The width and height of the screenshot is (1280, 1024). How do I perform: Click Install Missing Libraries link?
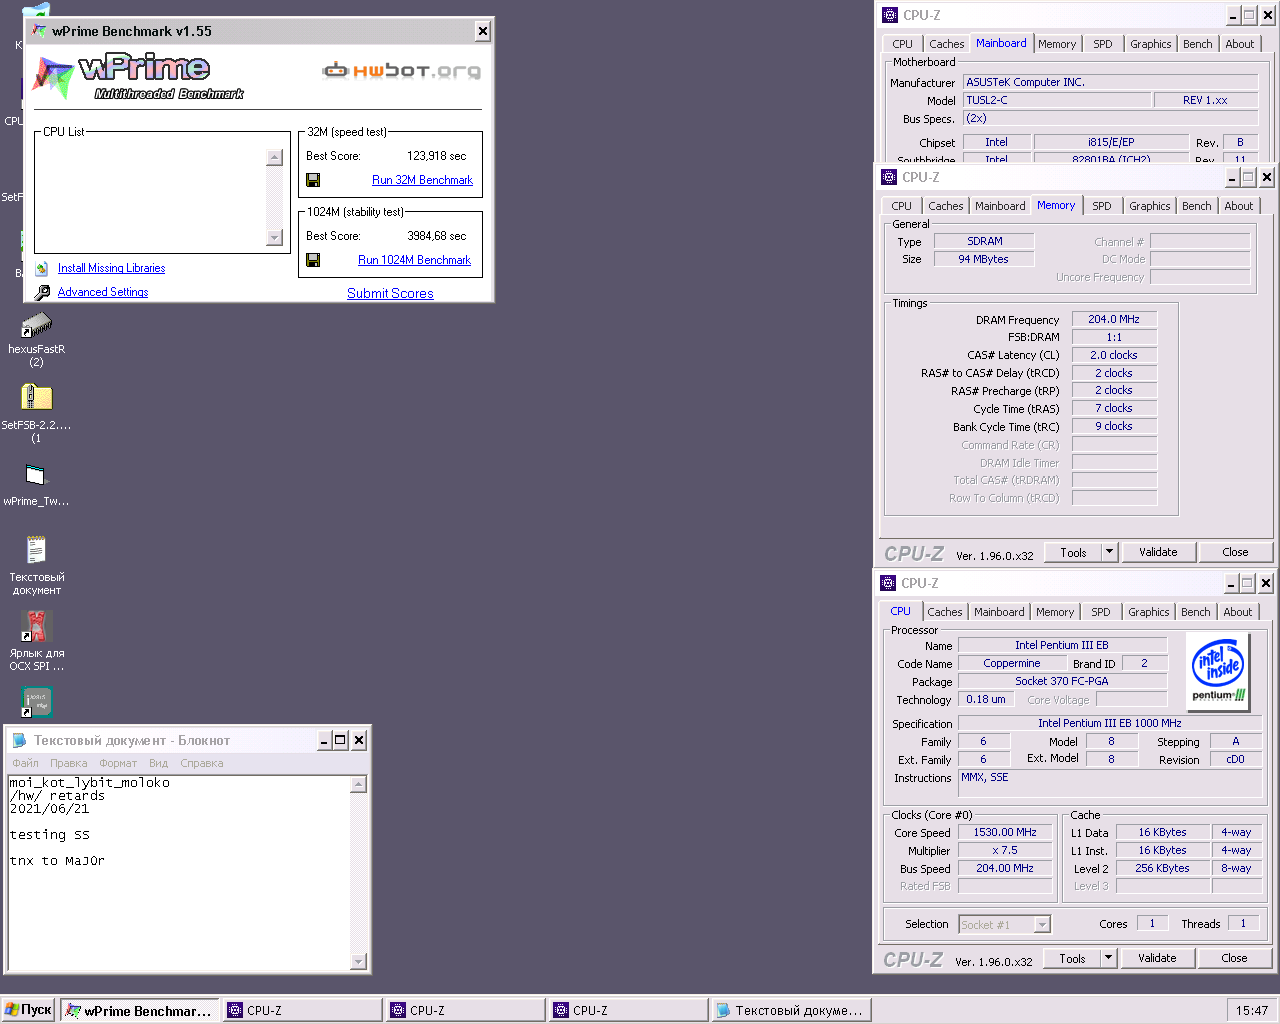point(111,268)
